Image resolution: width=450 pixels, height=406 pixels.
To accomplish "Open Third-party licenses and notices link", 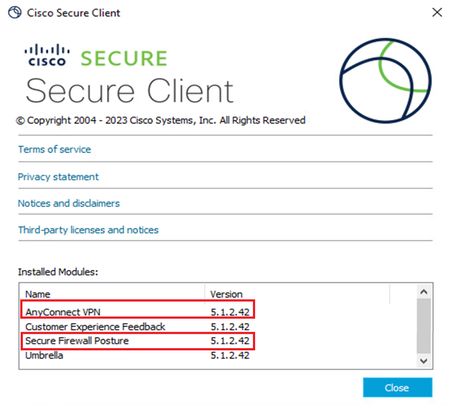I will coord(88,230).
